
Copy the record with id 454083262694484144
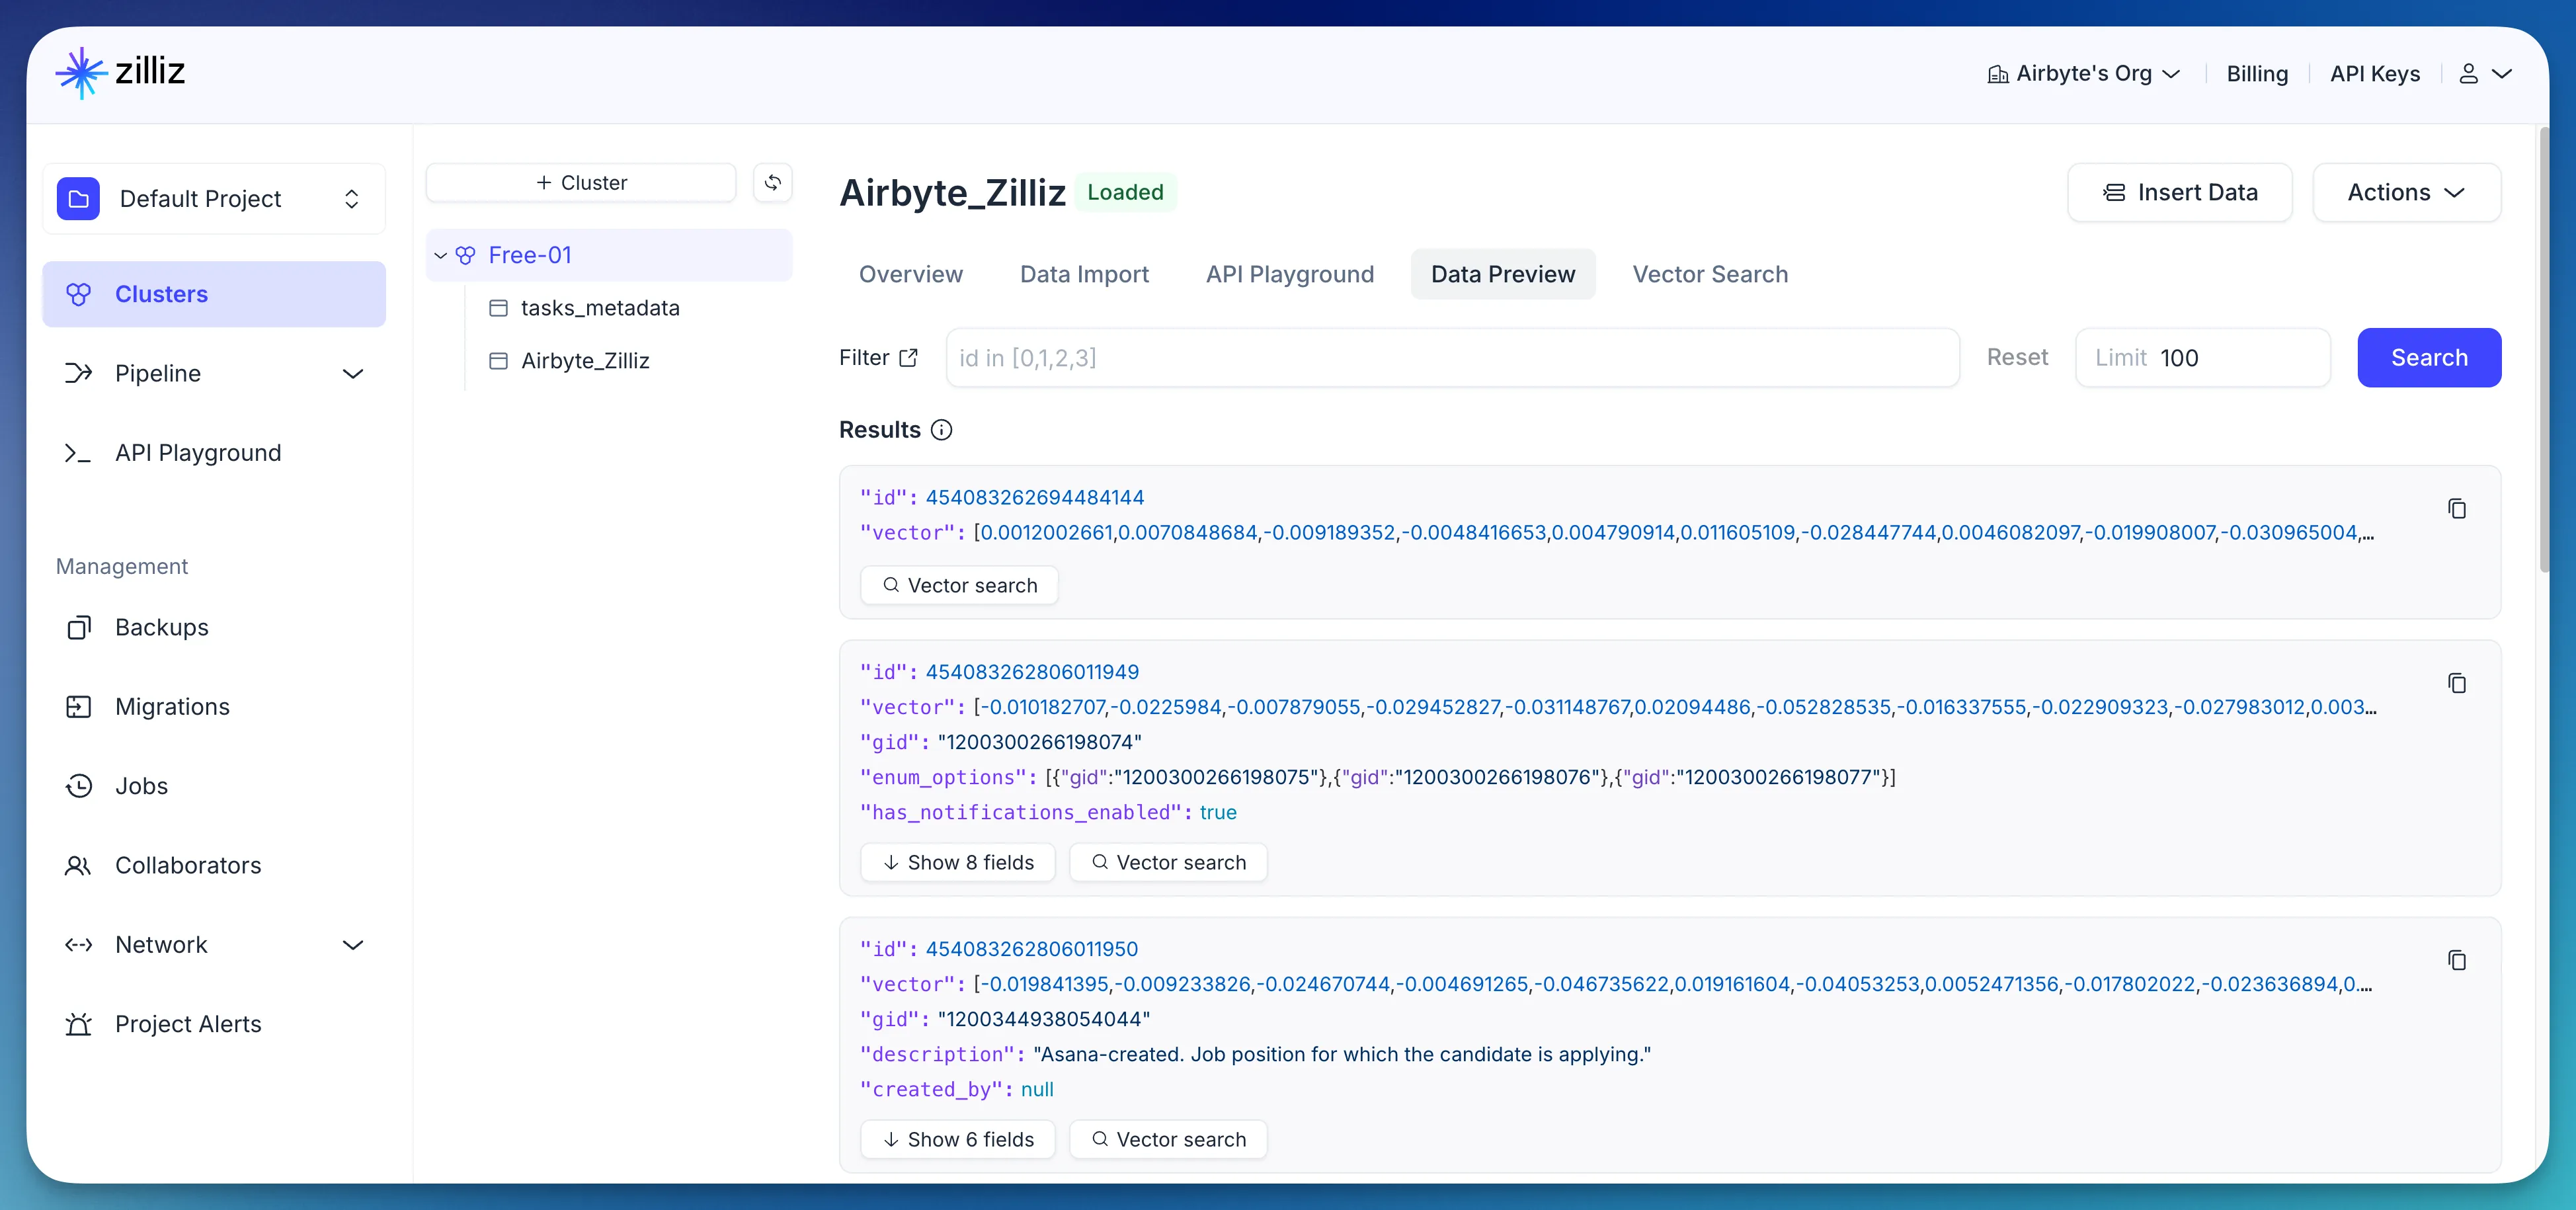coord(2456,509)
